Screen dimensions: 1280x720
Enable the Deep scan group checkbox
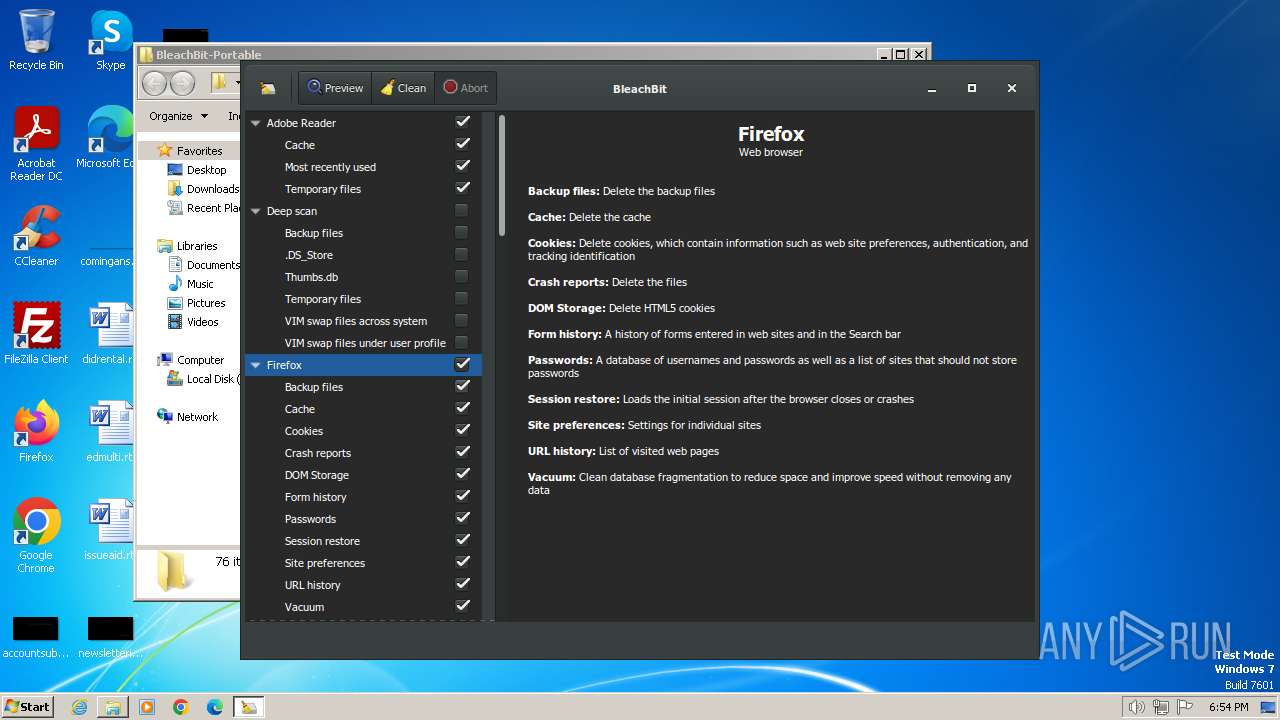pyautogui.click(x=461, y=210)
